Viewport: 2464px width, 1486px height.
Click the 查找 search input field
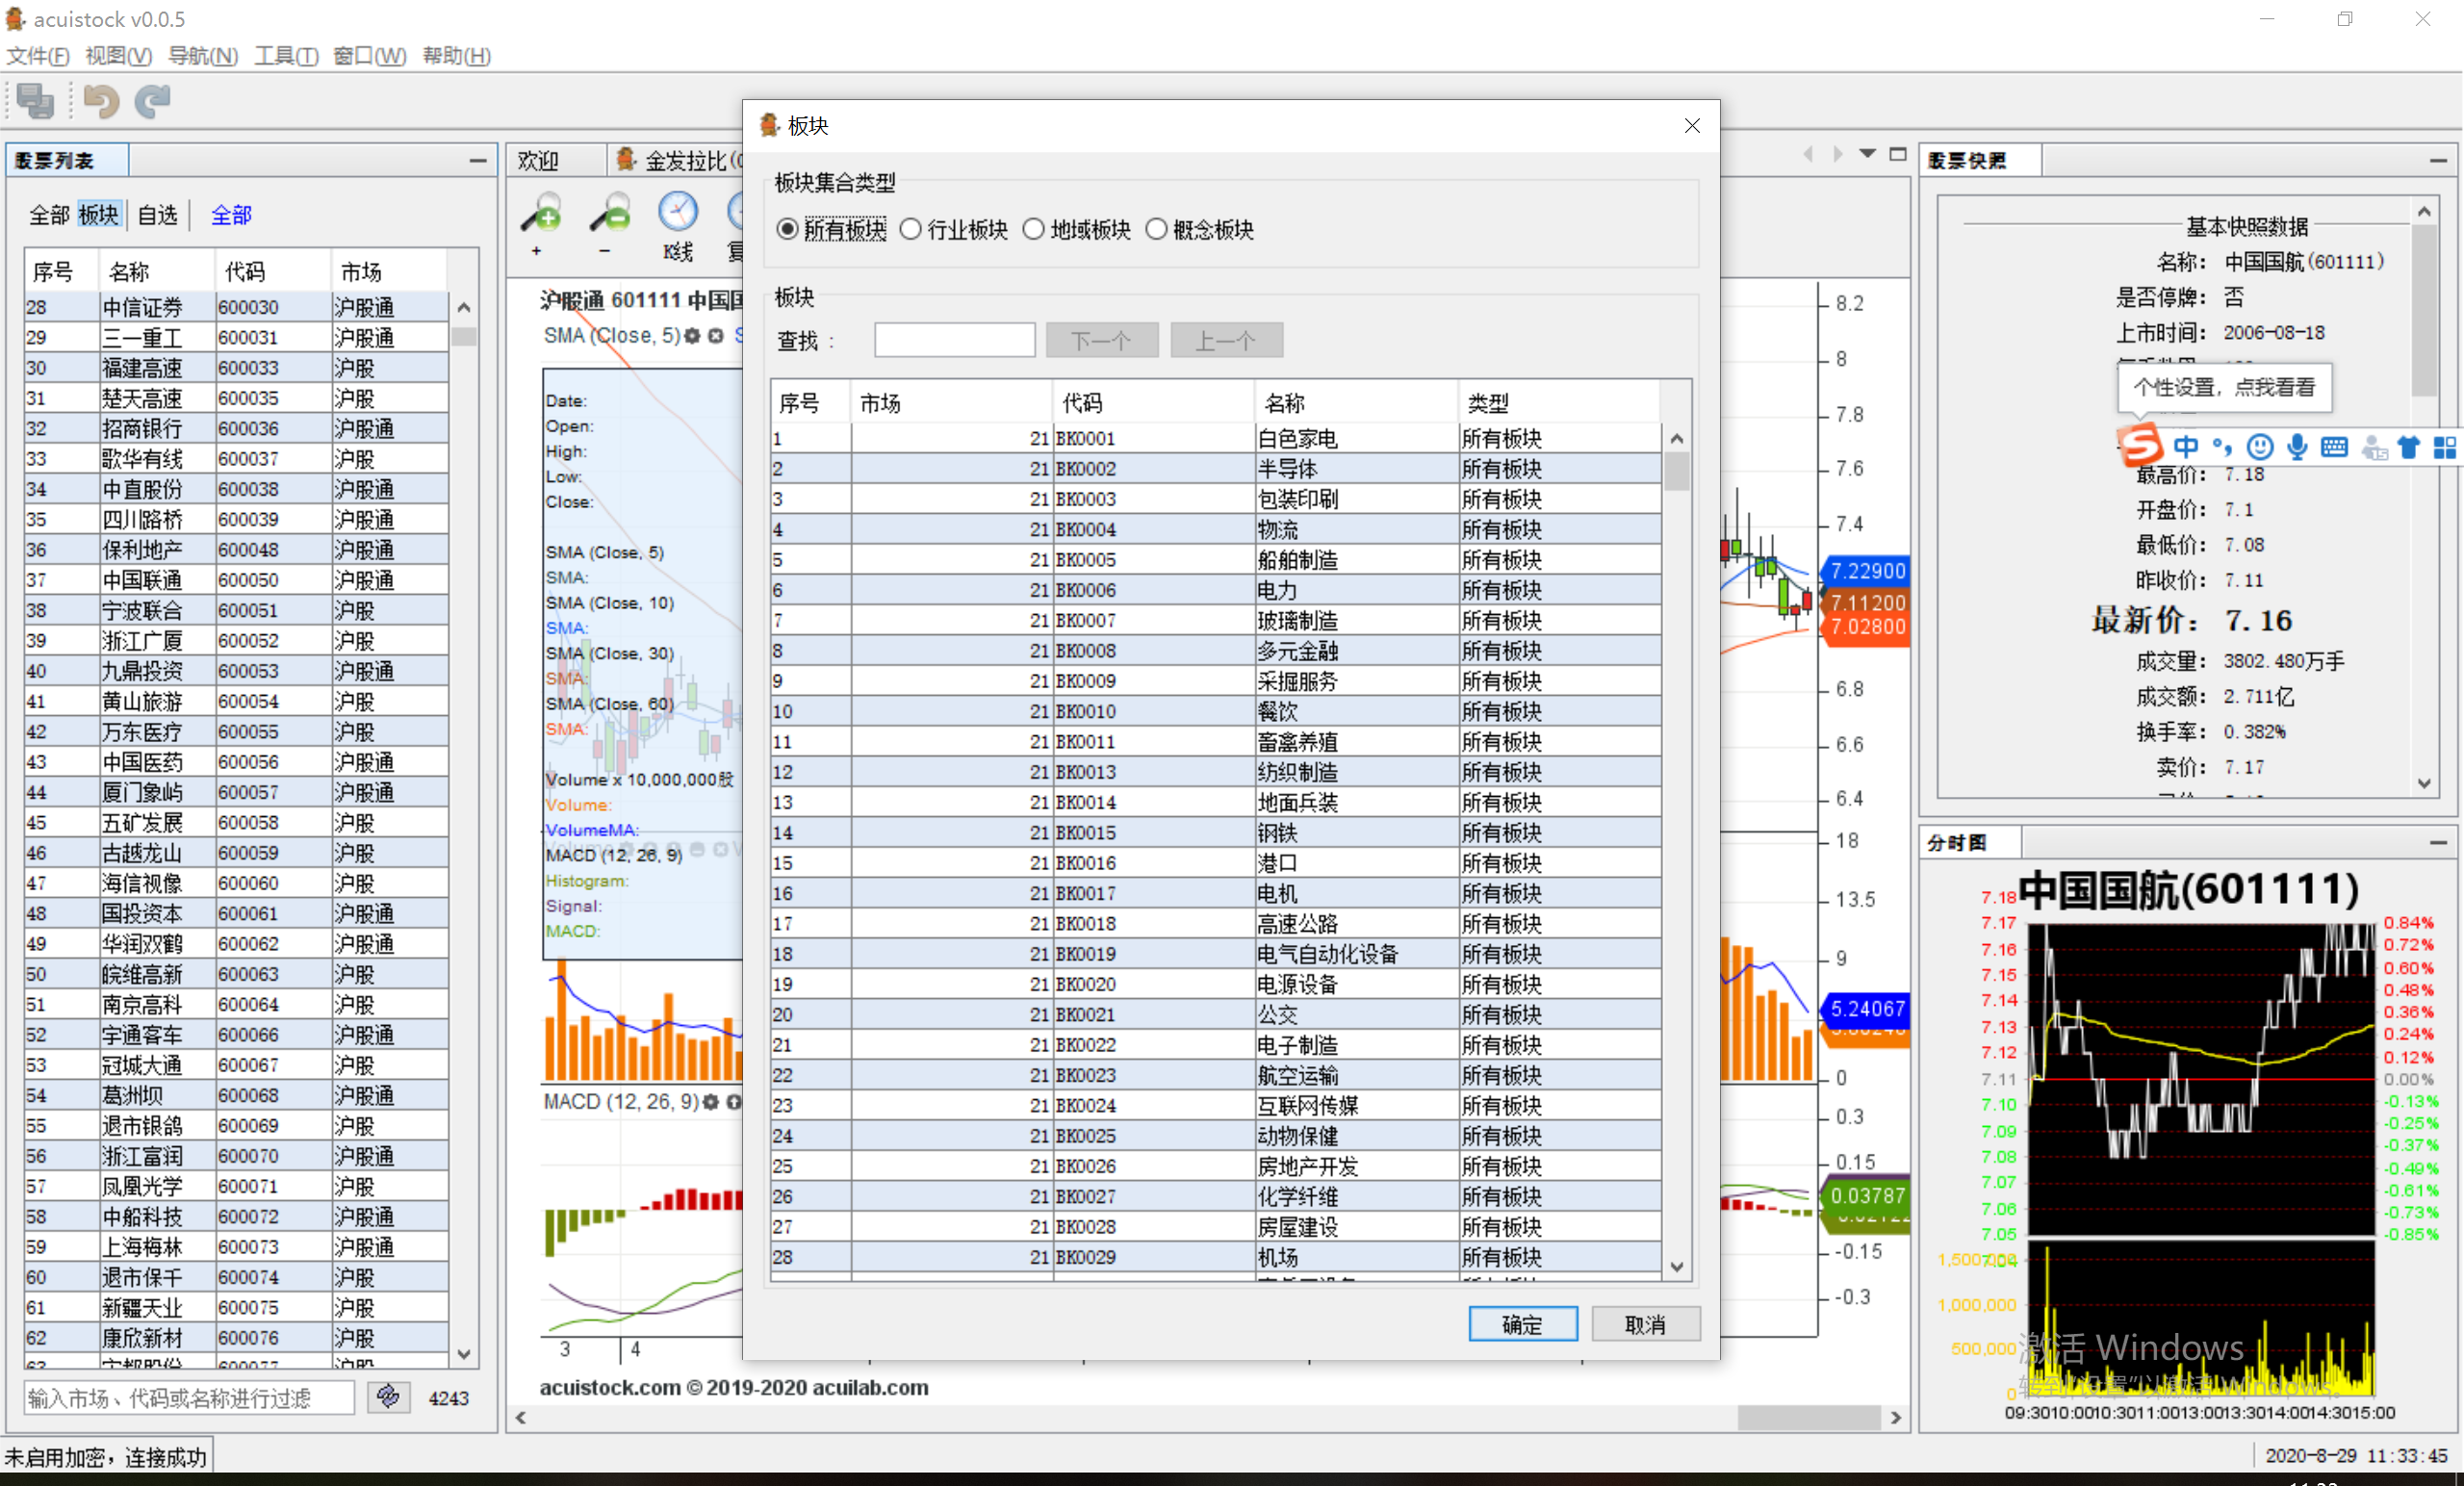point(954,340)
